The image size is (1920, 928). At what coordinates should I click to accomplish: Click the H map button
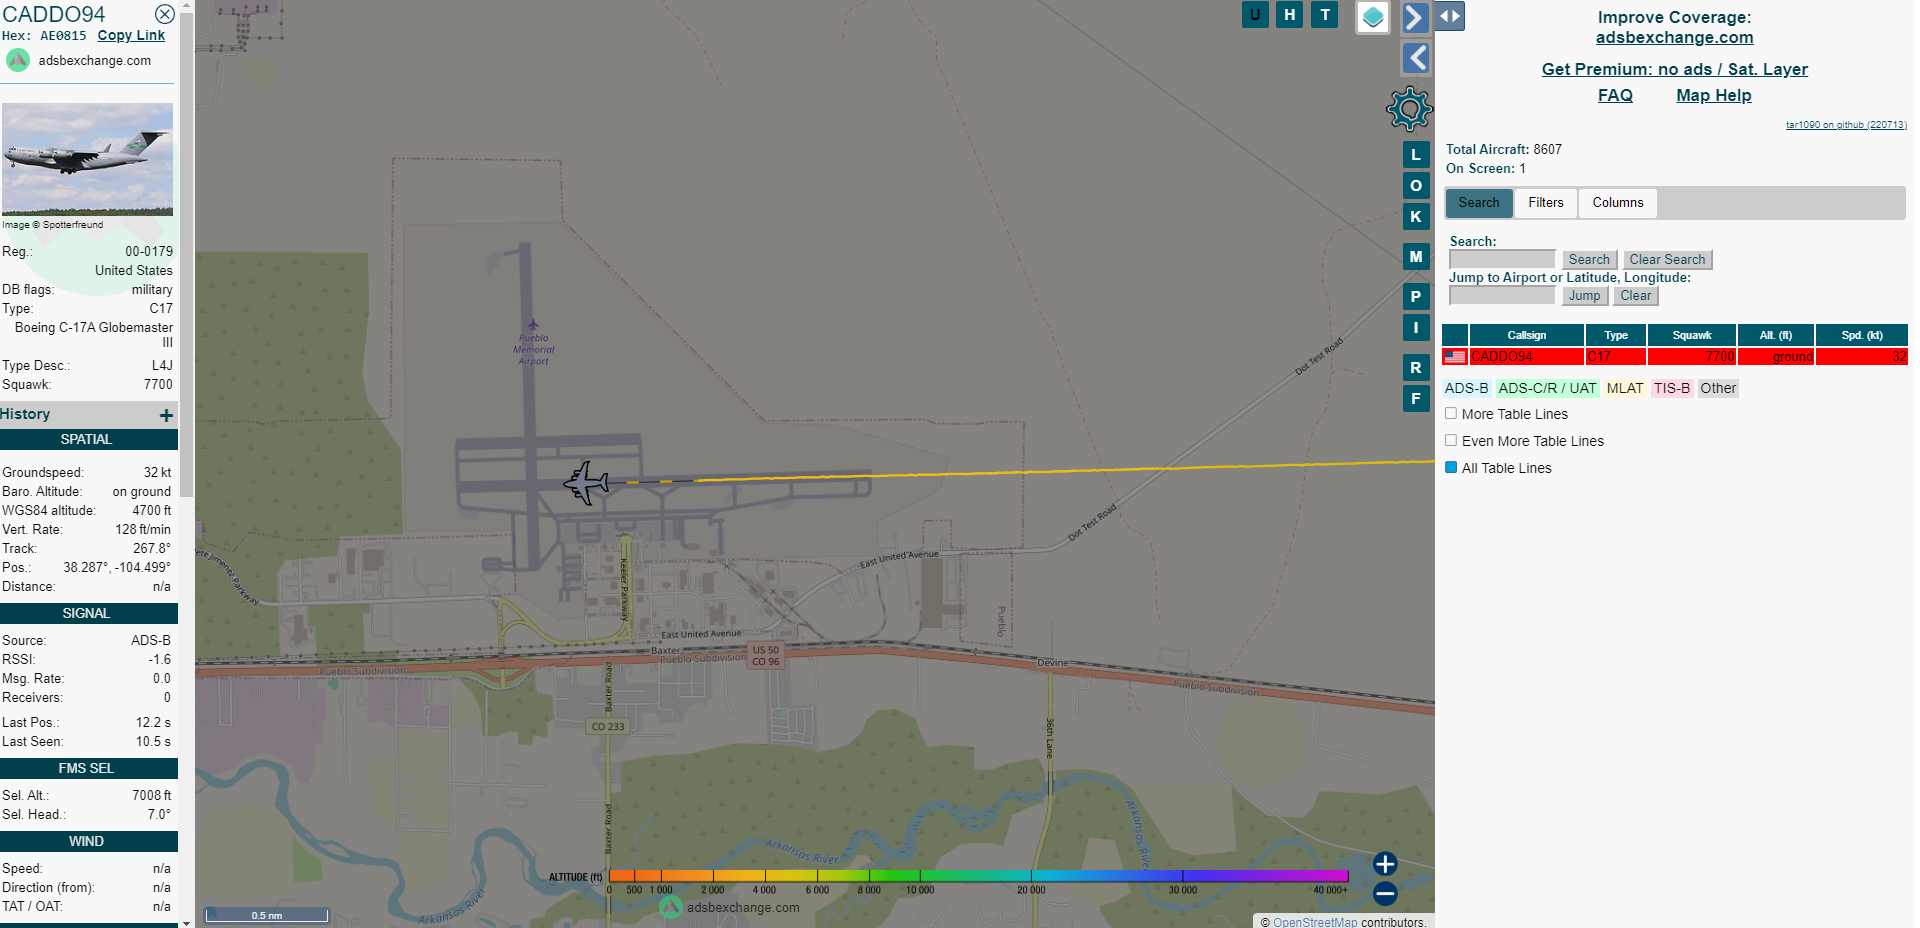1290,14
